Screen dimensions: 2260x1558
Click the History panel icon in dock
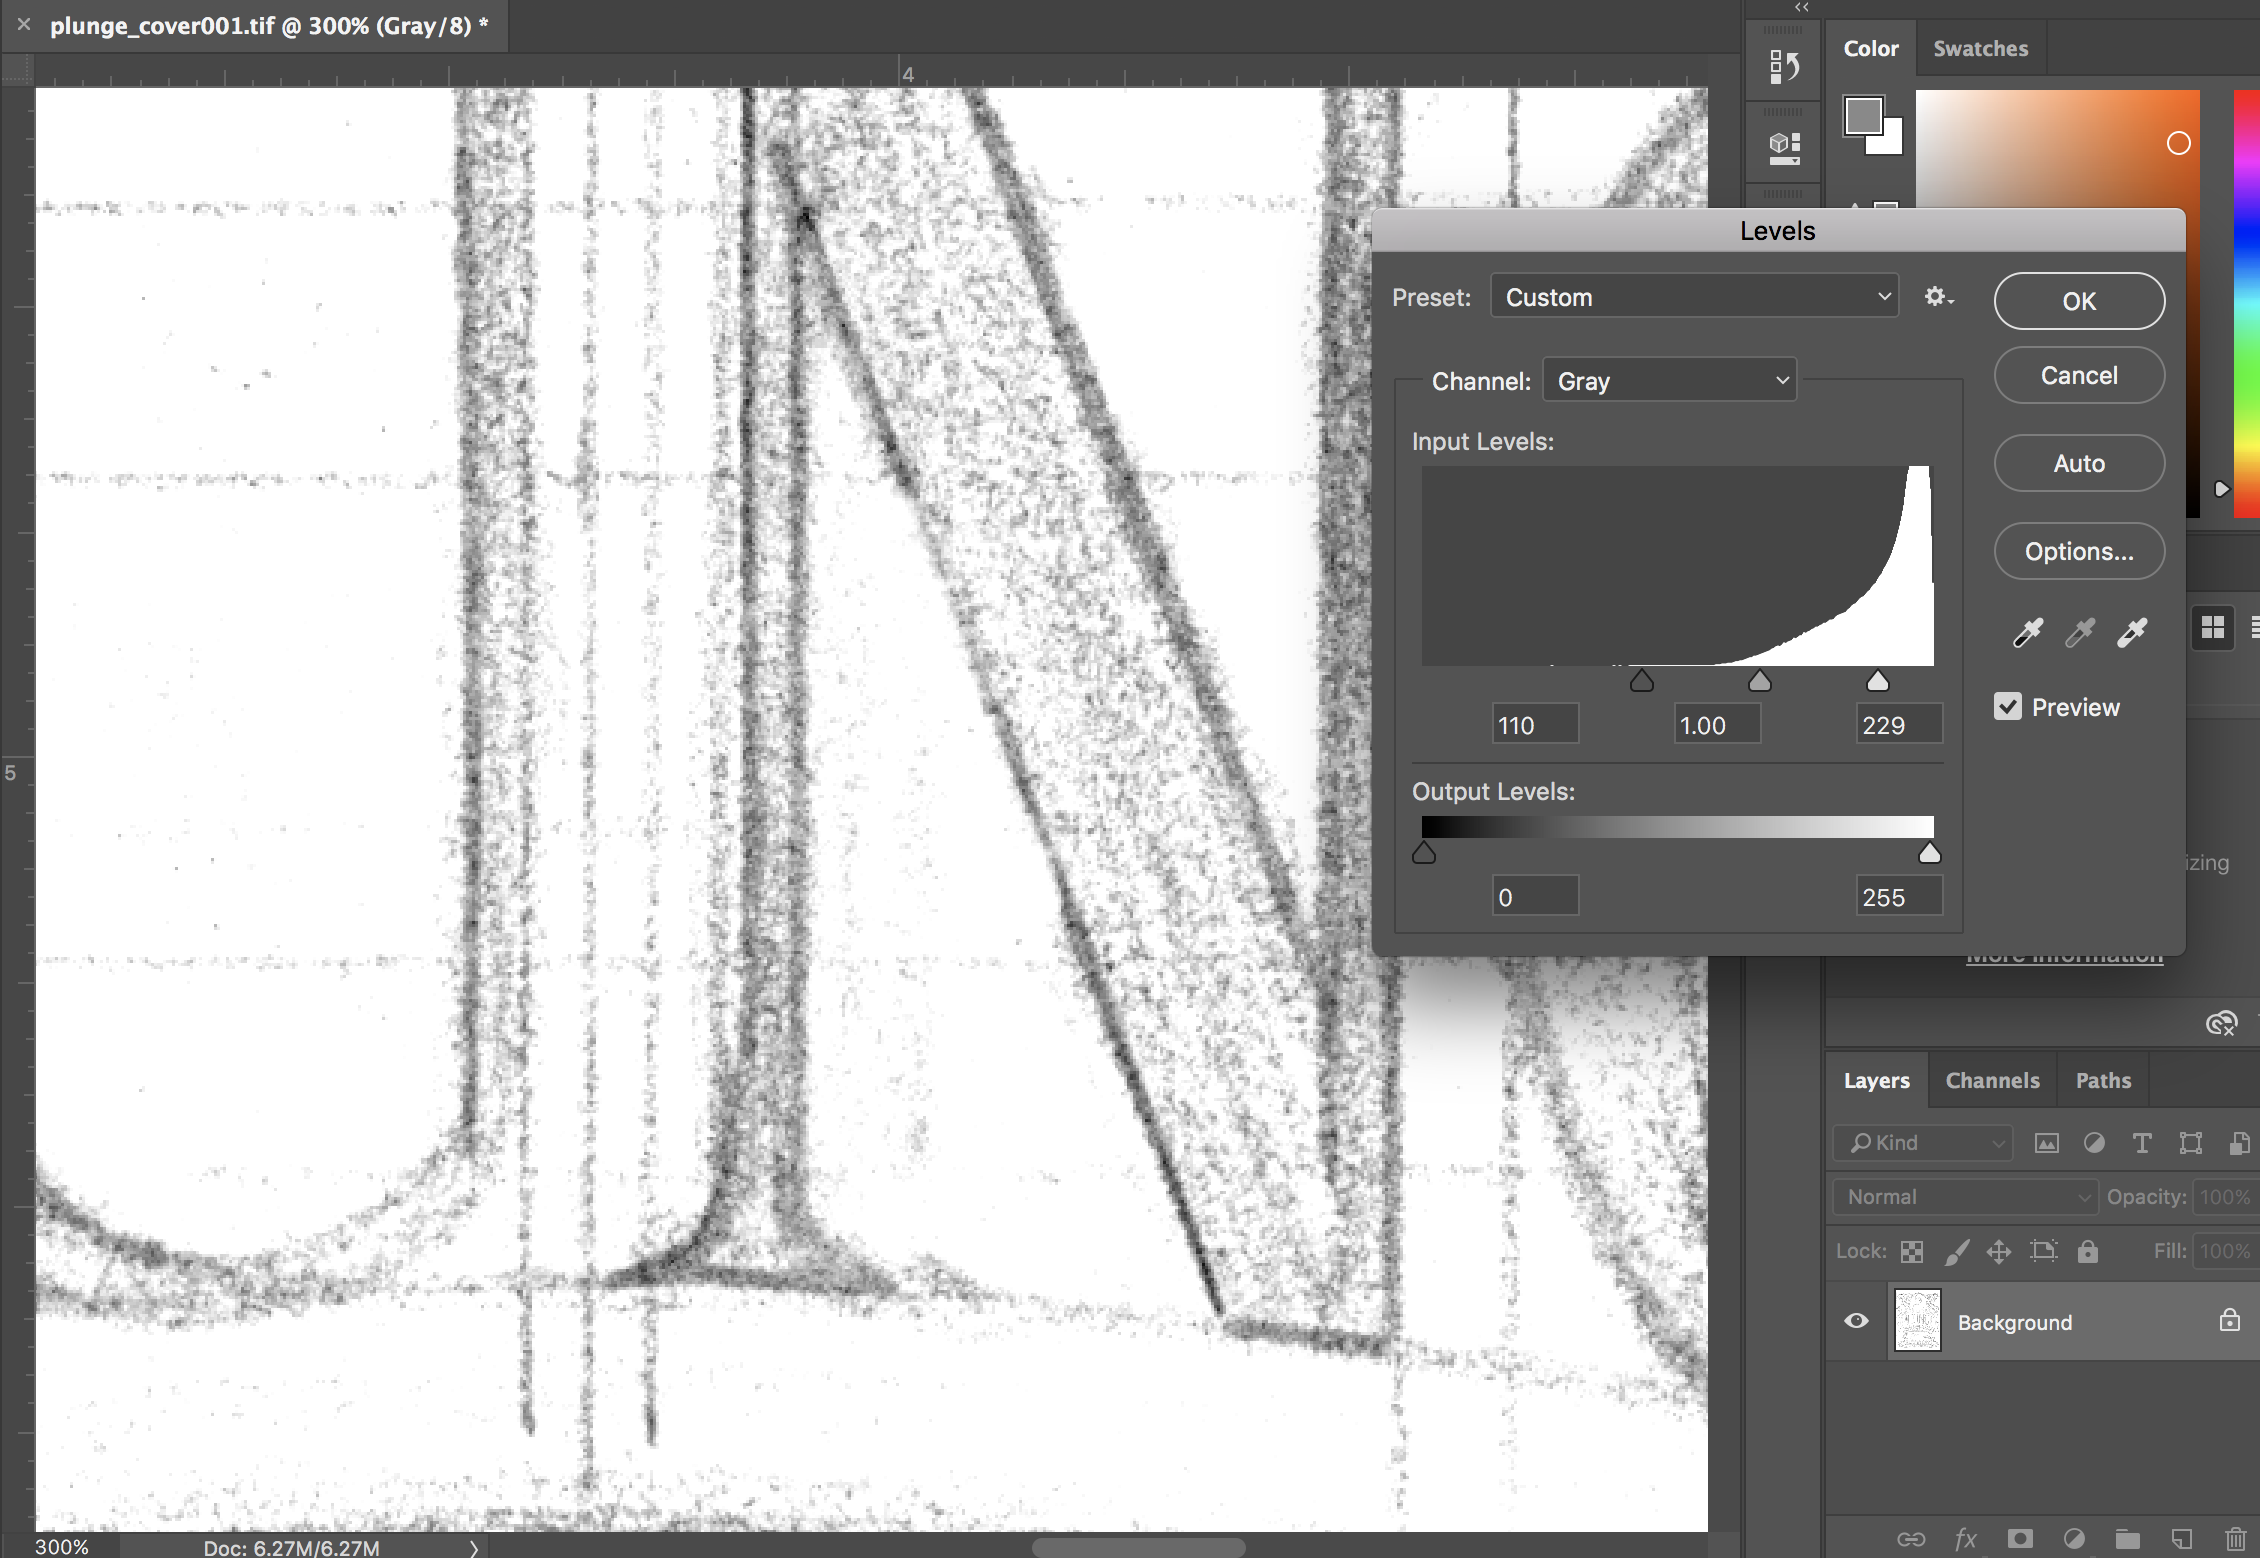point(1784,67)
